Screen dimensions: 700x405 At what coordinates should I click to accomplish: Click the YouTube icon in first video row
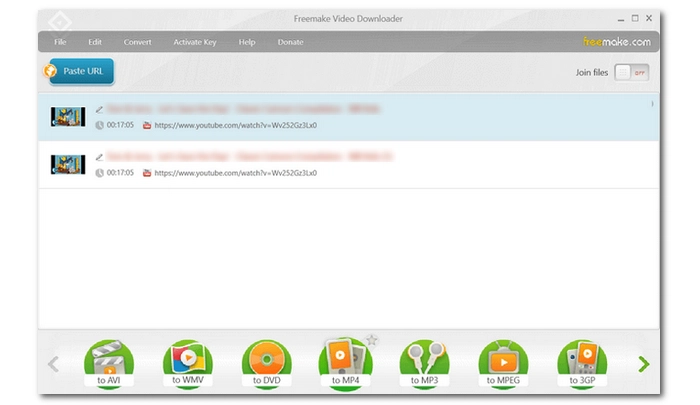147,125
